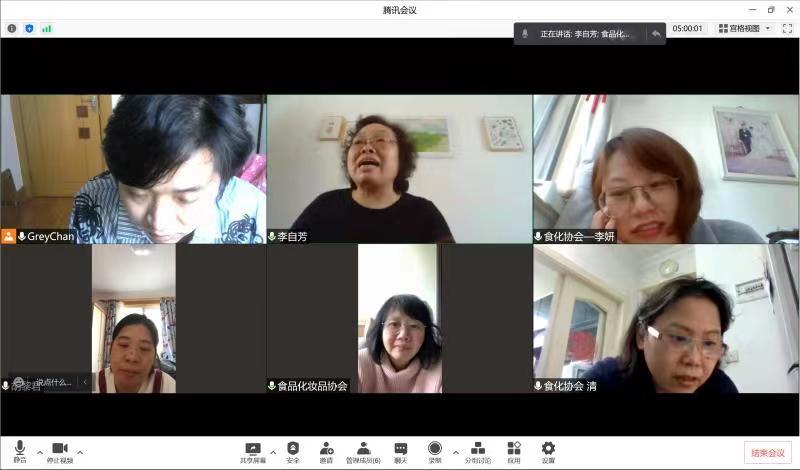This screenshot has width=800, height=470.
Task: Click the meeting info icon top-left
Action: click(x=12, y=29)
